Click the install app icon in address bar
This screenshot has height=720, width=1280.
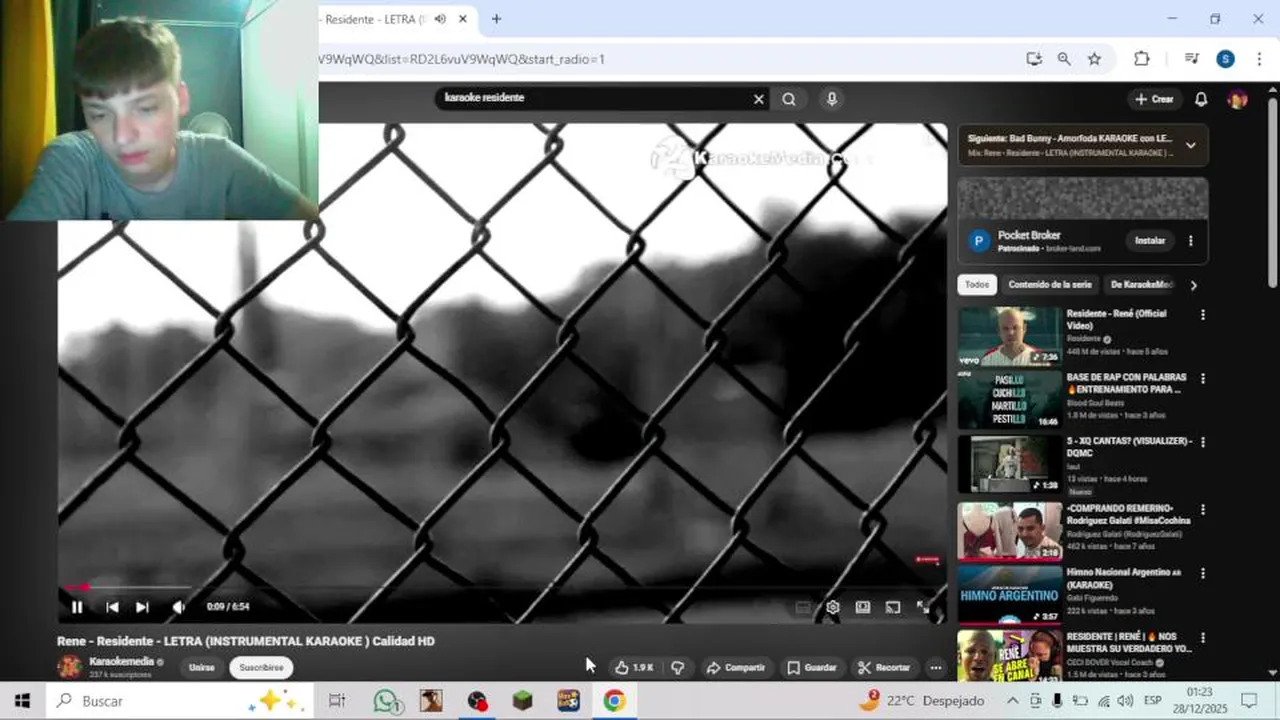(1034, 59)
